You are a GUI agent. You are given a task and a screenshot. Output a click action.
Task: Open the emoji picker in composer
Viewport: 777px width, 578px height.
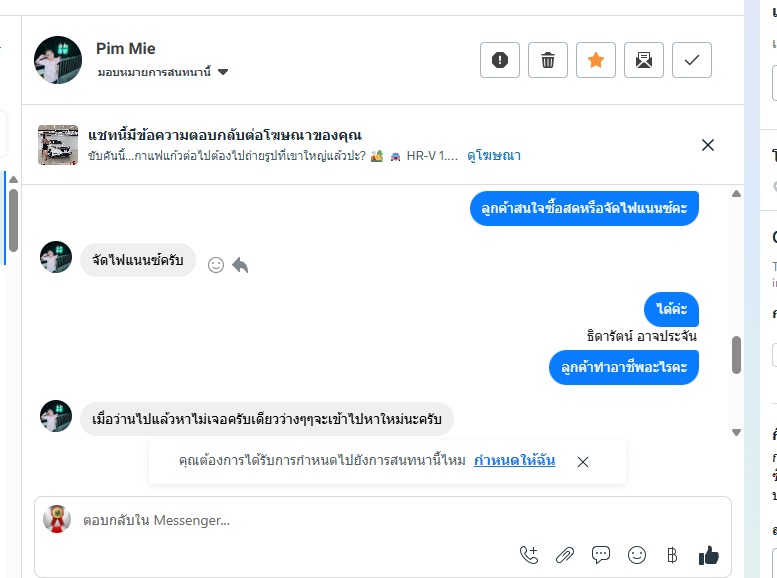click(x=637, y=555)
